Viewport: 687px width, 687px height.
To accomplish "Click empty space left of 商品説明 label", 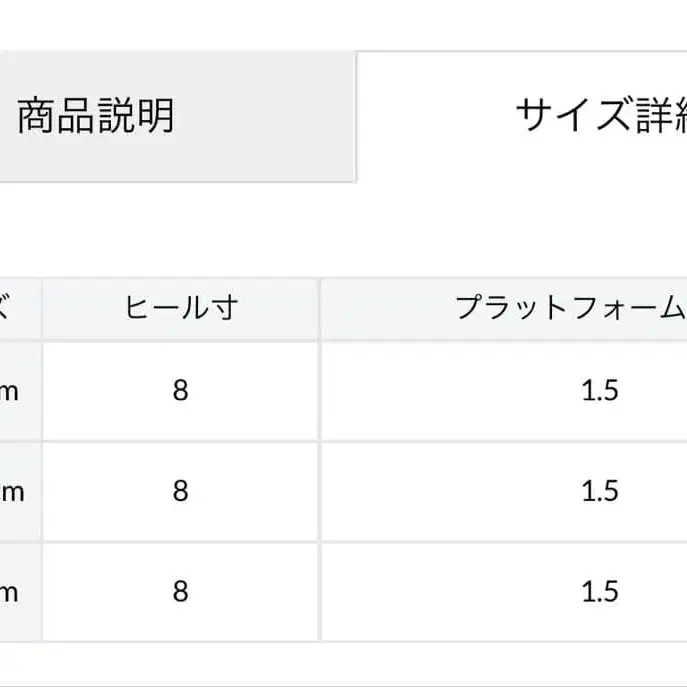I will (x=8, y=117).
